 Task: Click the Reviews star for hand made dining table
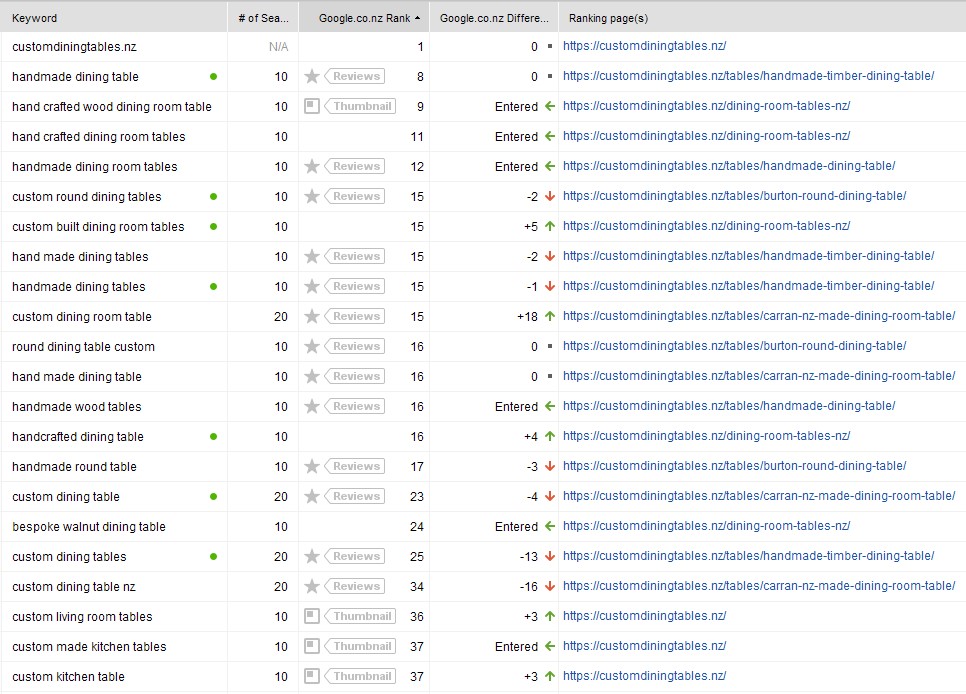[x=312, y=376]
